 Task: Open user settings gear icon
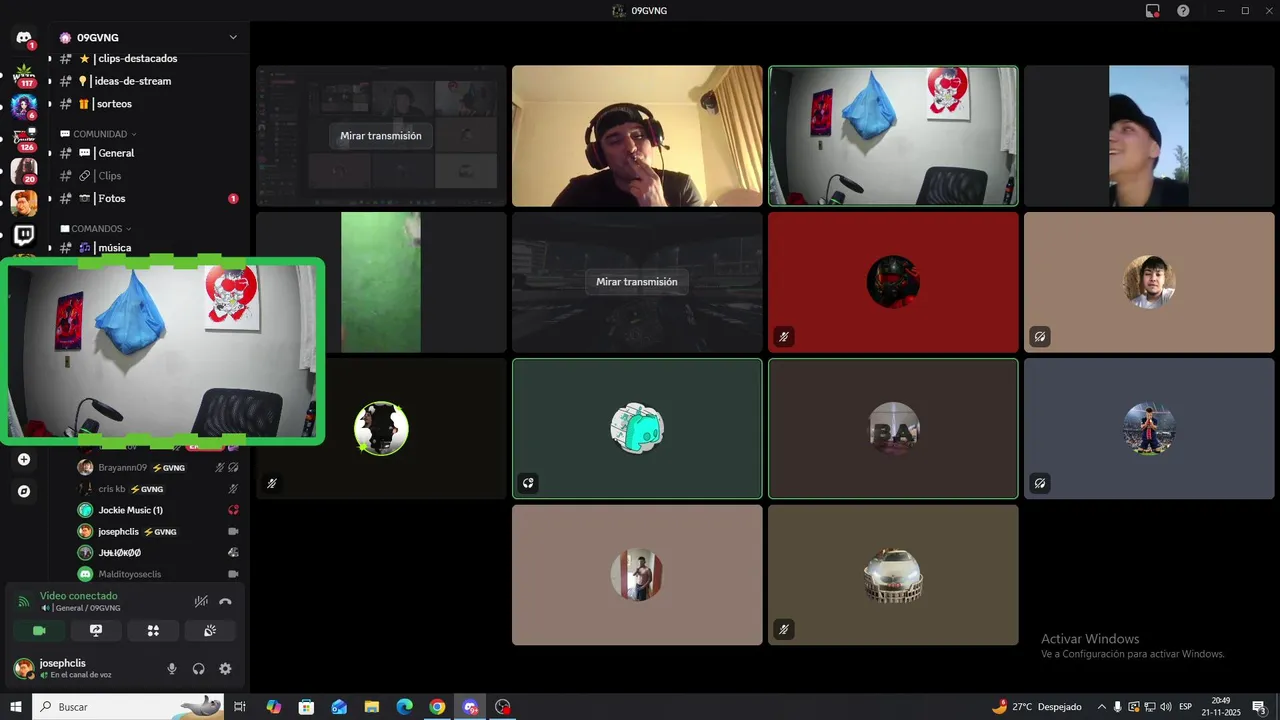tap(225, 669)
